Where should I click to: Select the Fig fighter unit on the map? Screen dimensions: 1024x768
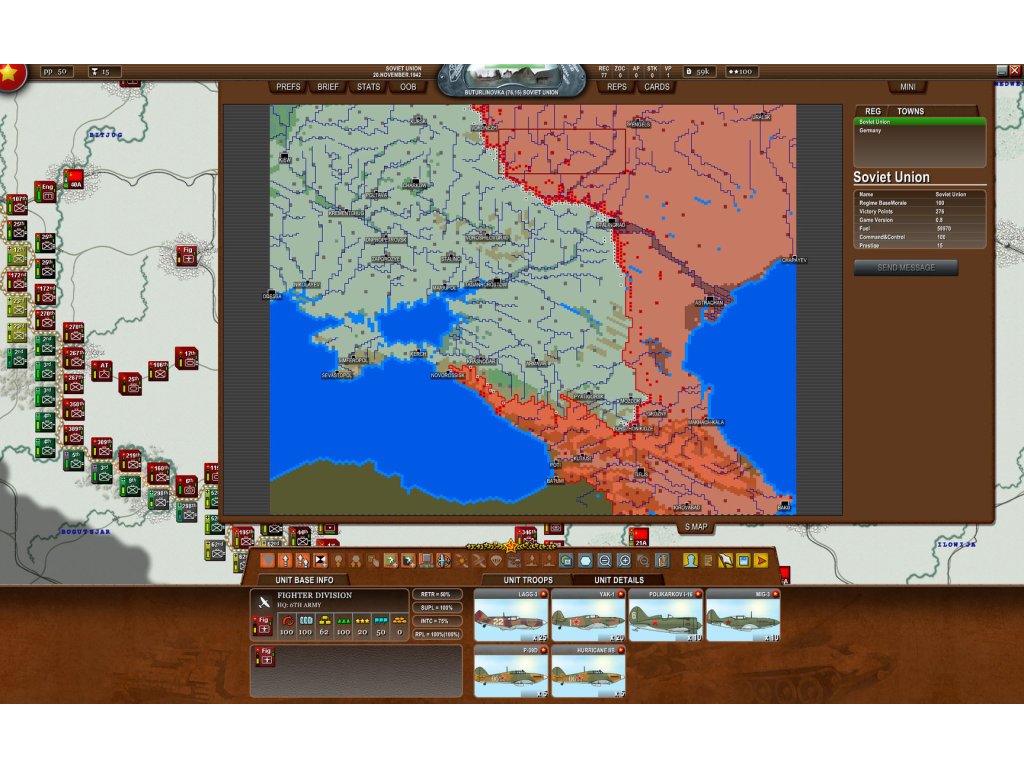[x=187, y=255]
